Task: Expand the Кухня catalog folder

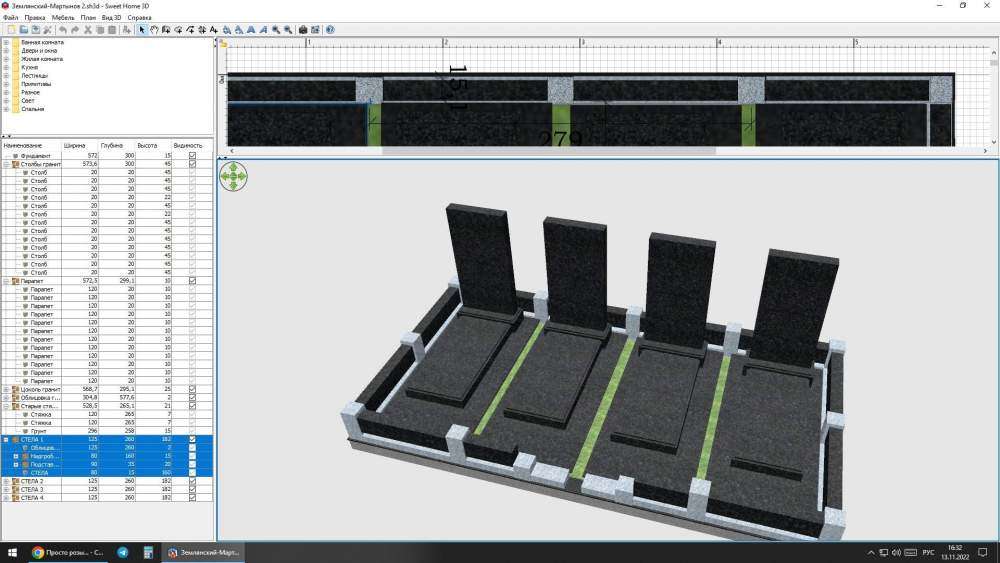Action: click(x=6, y=68)
